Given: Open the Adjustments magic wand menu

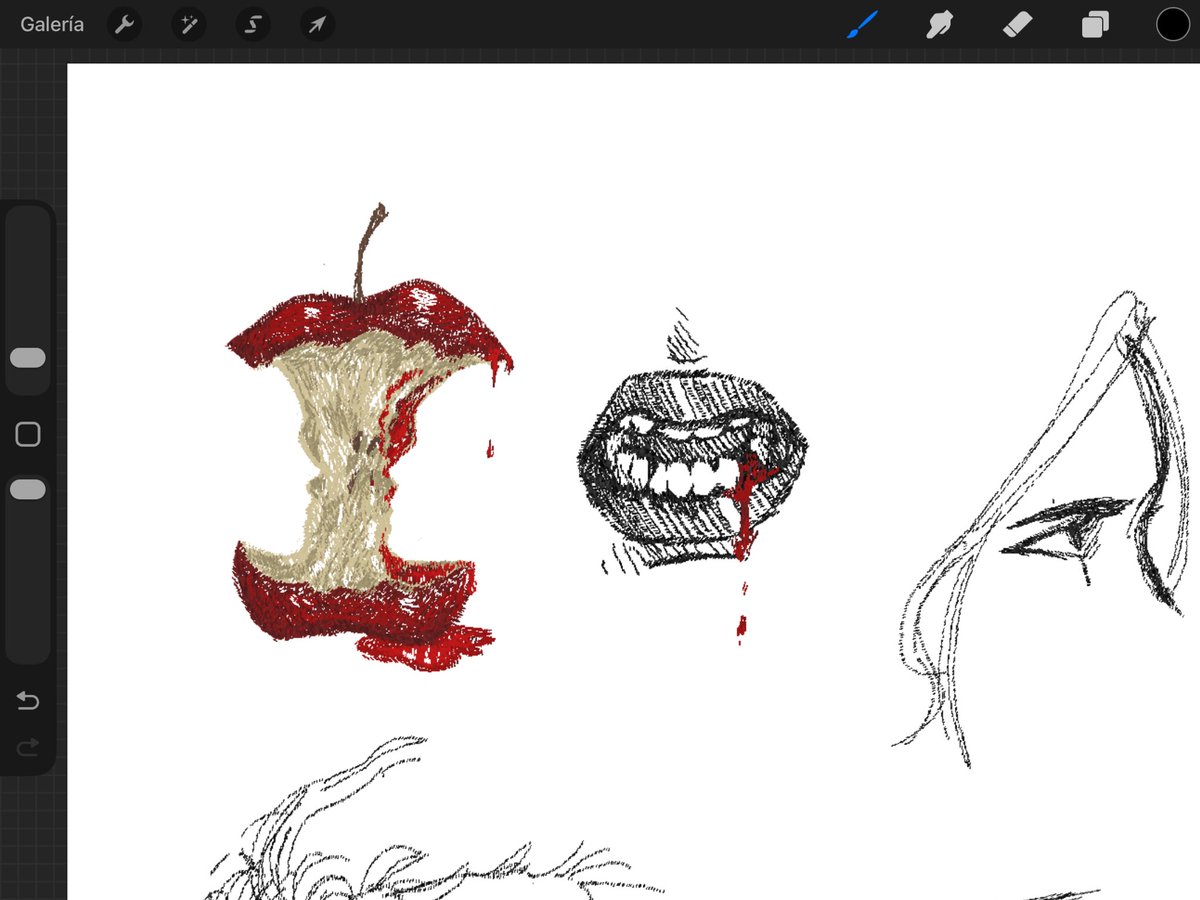Looking at the screenshot, I should tap(188, 24).
